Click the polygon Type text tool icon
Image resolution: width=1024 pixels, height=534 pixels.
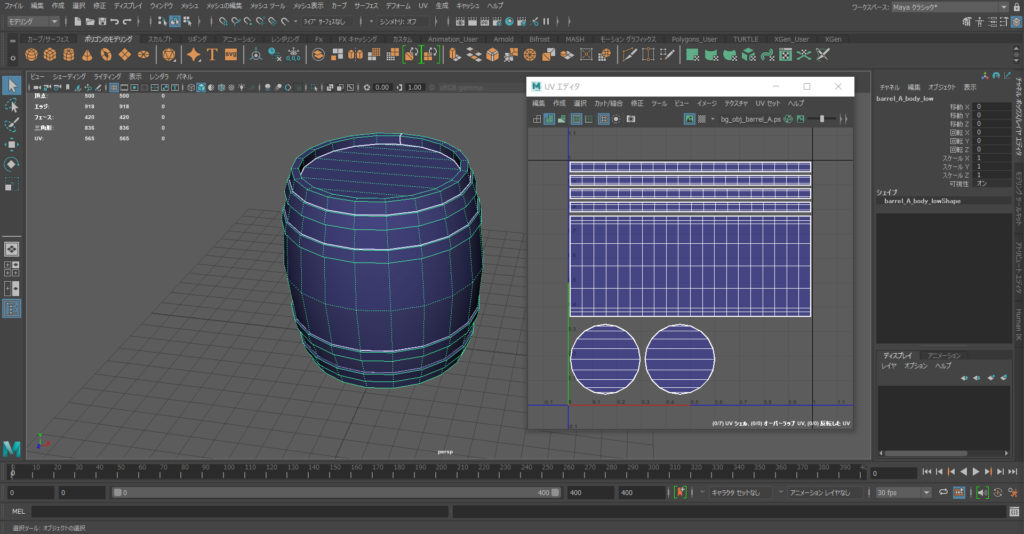pyautogui.click(x=212, y=55)
